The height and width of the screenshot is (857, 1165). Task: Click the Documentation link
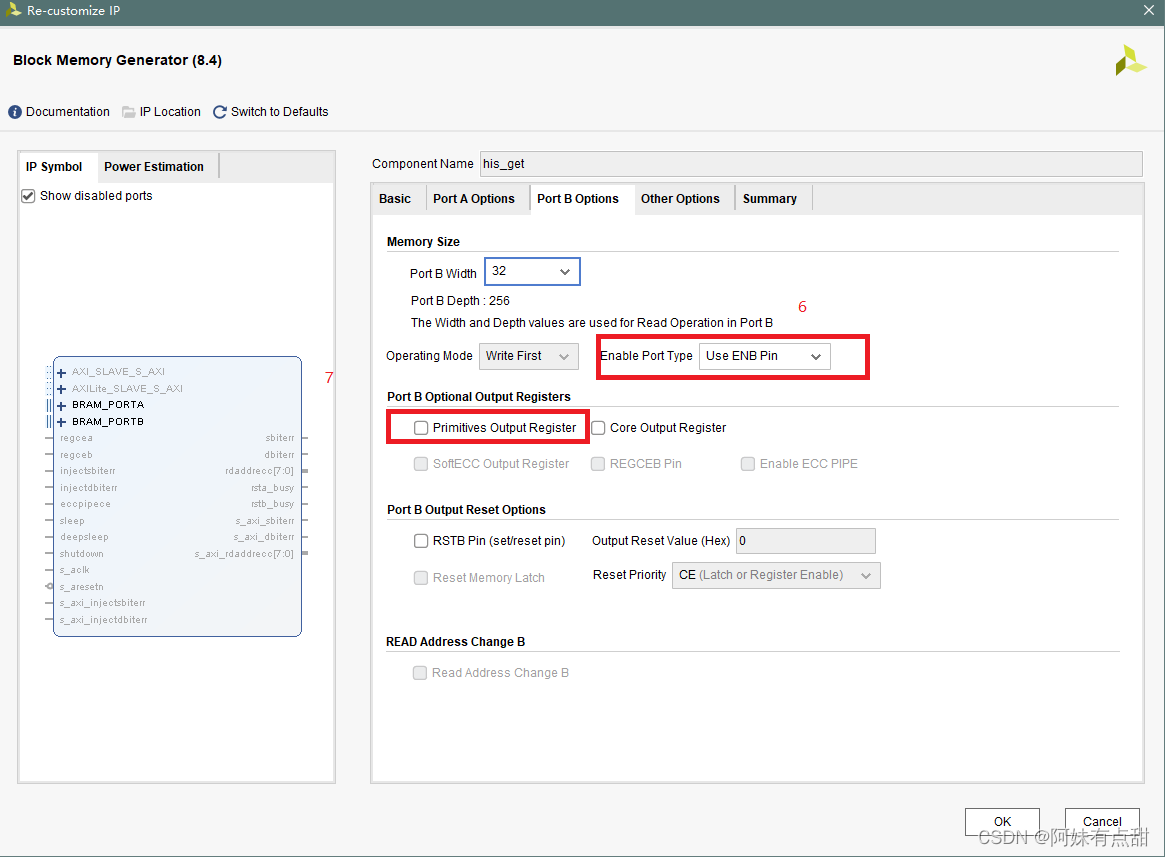68,111
